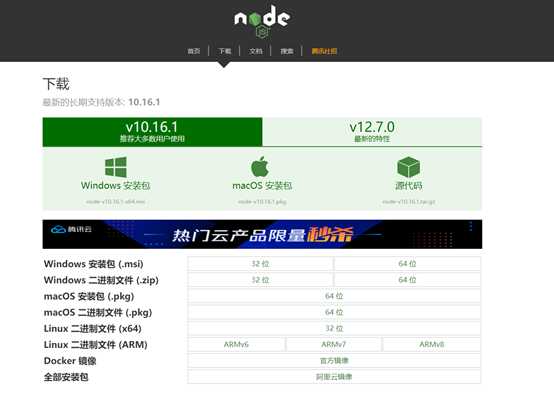Download node-v10.16.1.tar.gz file name link
The image size is (554, 399).
(409, 202)
